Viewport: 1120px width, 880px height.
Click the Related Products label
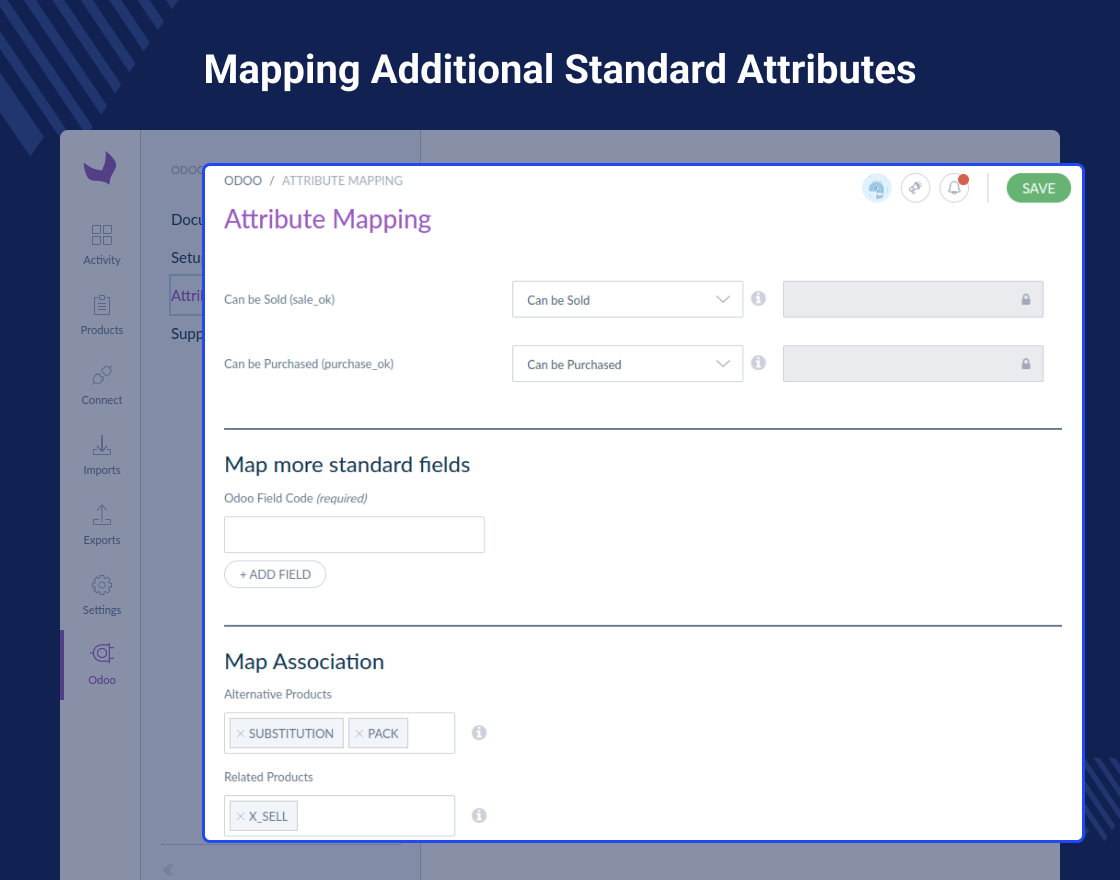(x=269, y=777)
